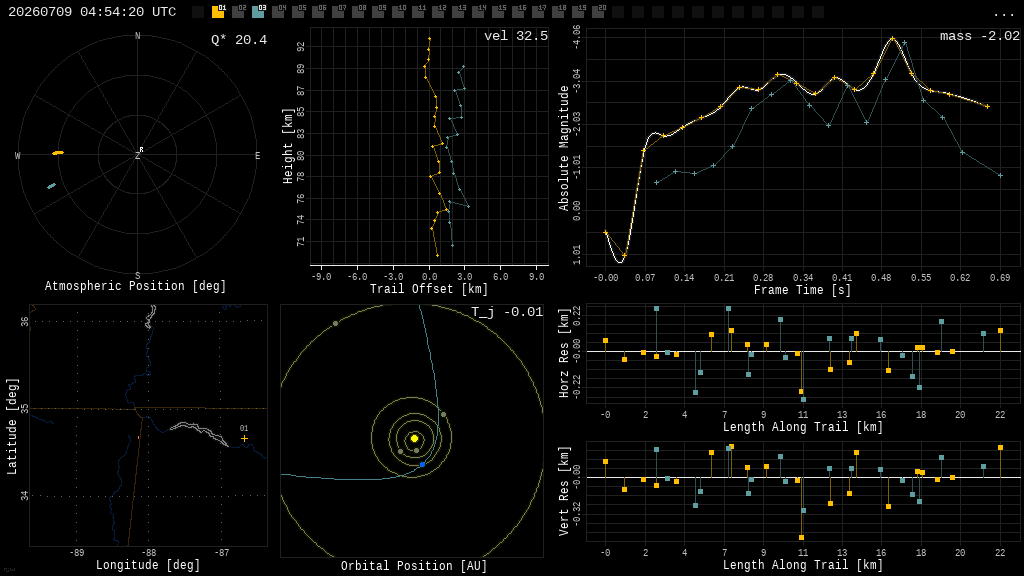1024x576 pixels.
Task: Toggle station 06 square
Action: 319,12
